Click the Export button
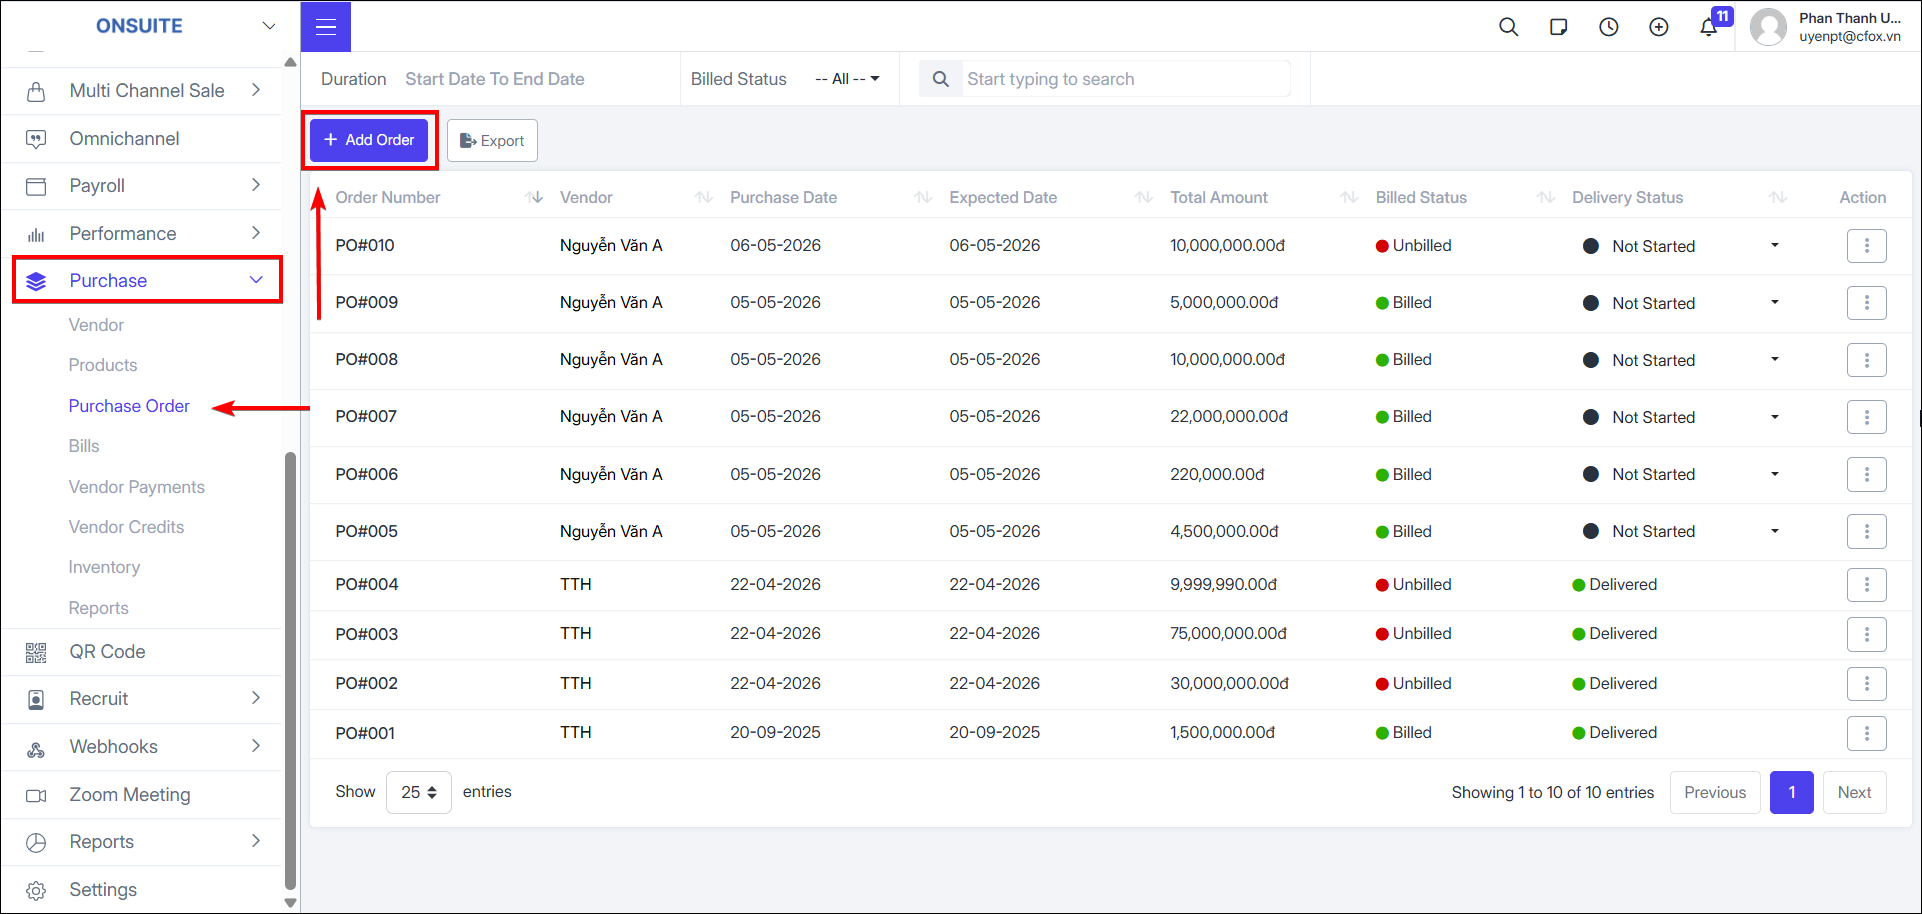The width and height of the screenshot is (1922, 914). point(492,141)
